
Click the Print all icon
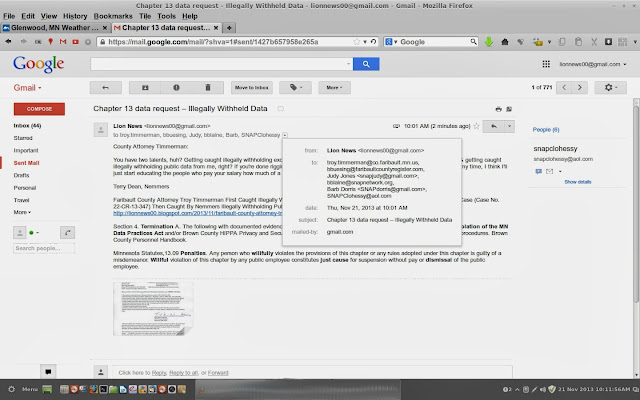(498, 109)
